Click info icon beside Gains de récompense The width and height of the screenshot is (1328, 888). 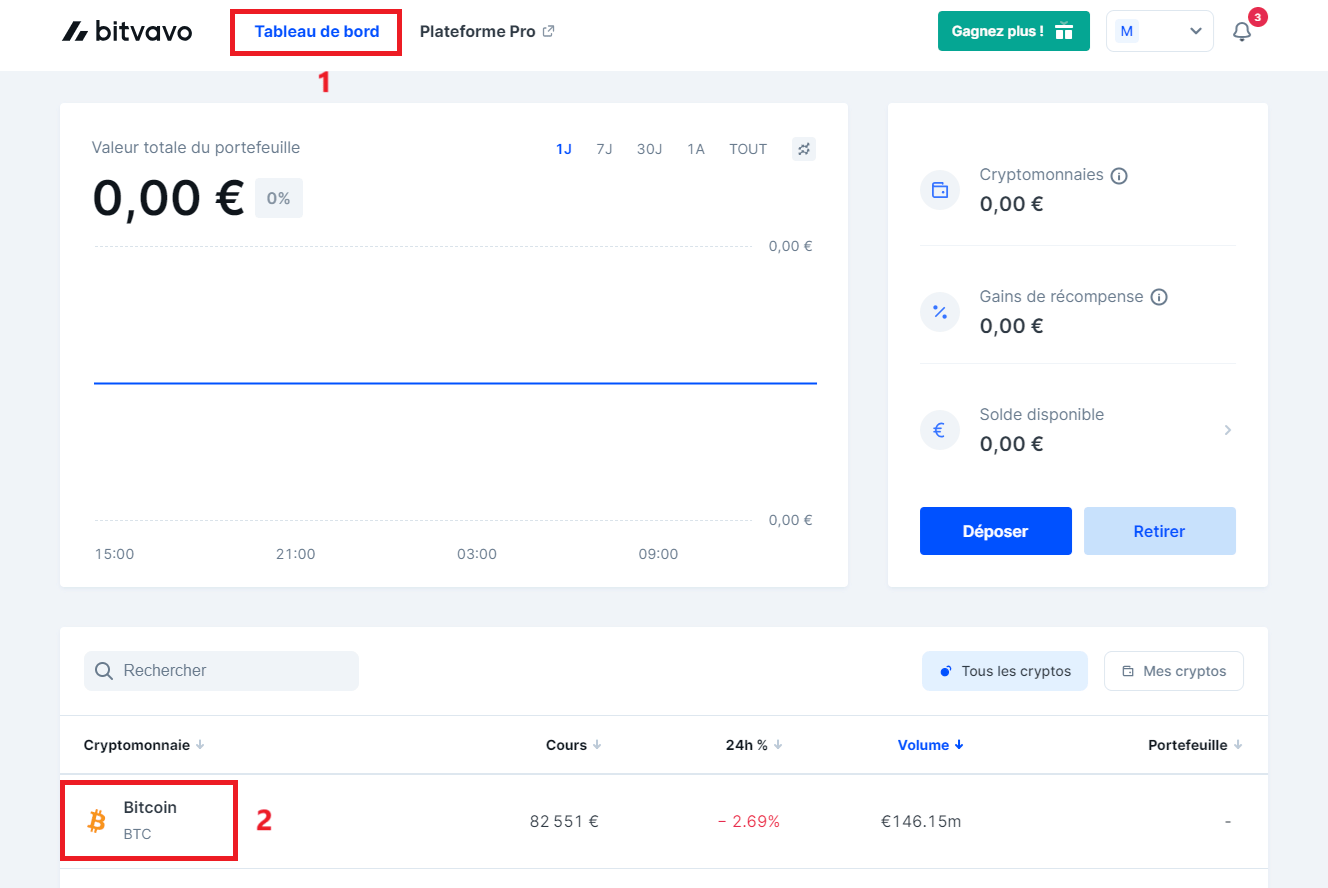(x=1159, y=297)
